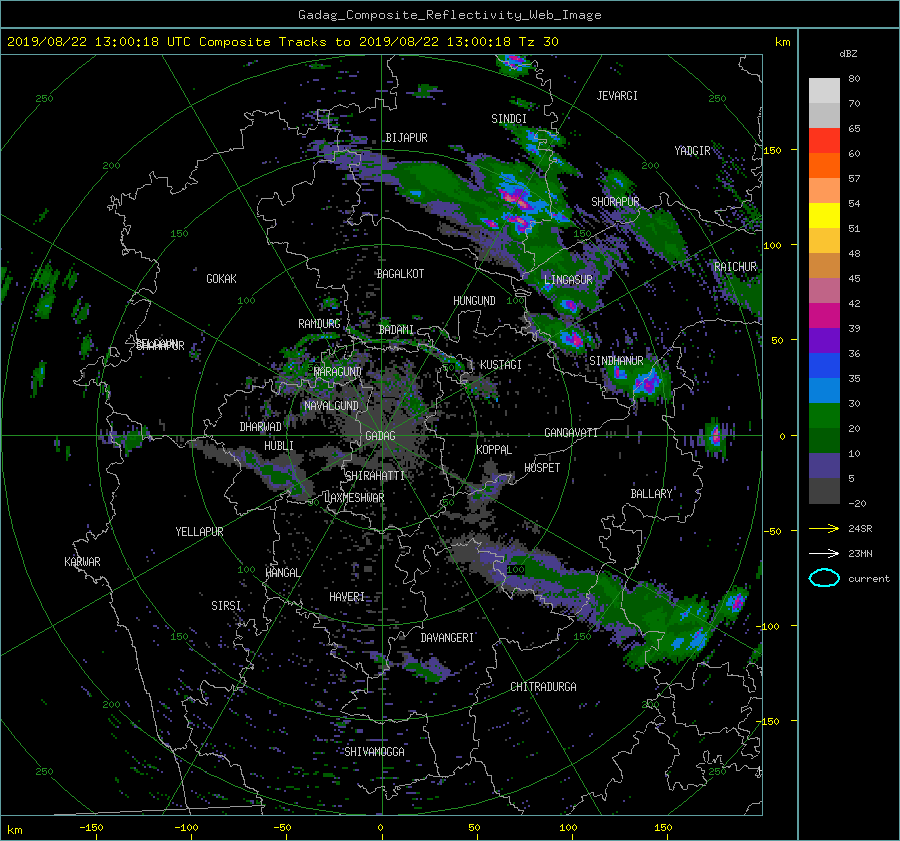Select the HUBLI city label
Viewport: 900px width, 841px height.
coord(278,446)
